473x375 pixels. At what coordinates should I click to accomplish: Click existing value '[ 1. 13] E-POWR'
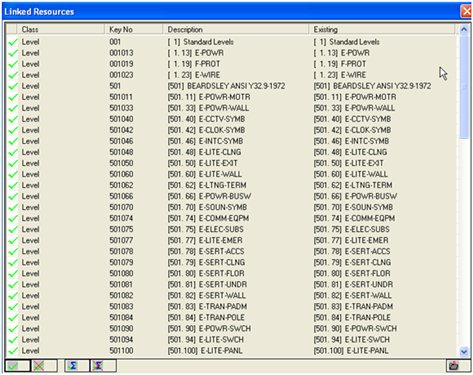click(x=342, y=53)
